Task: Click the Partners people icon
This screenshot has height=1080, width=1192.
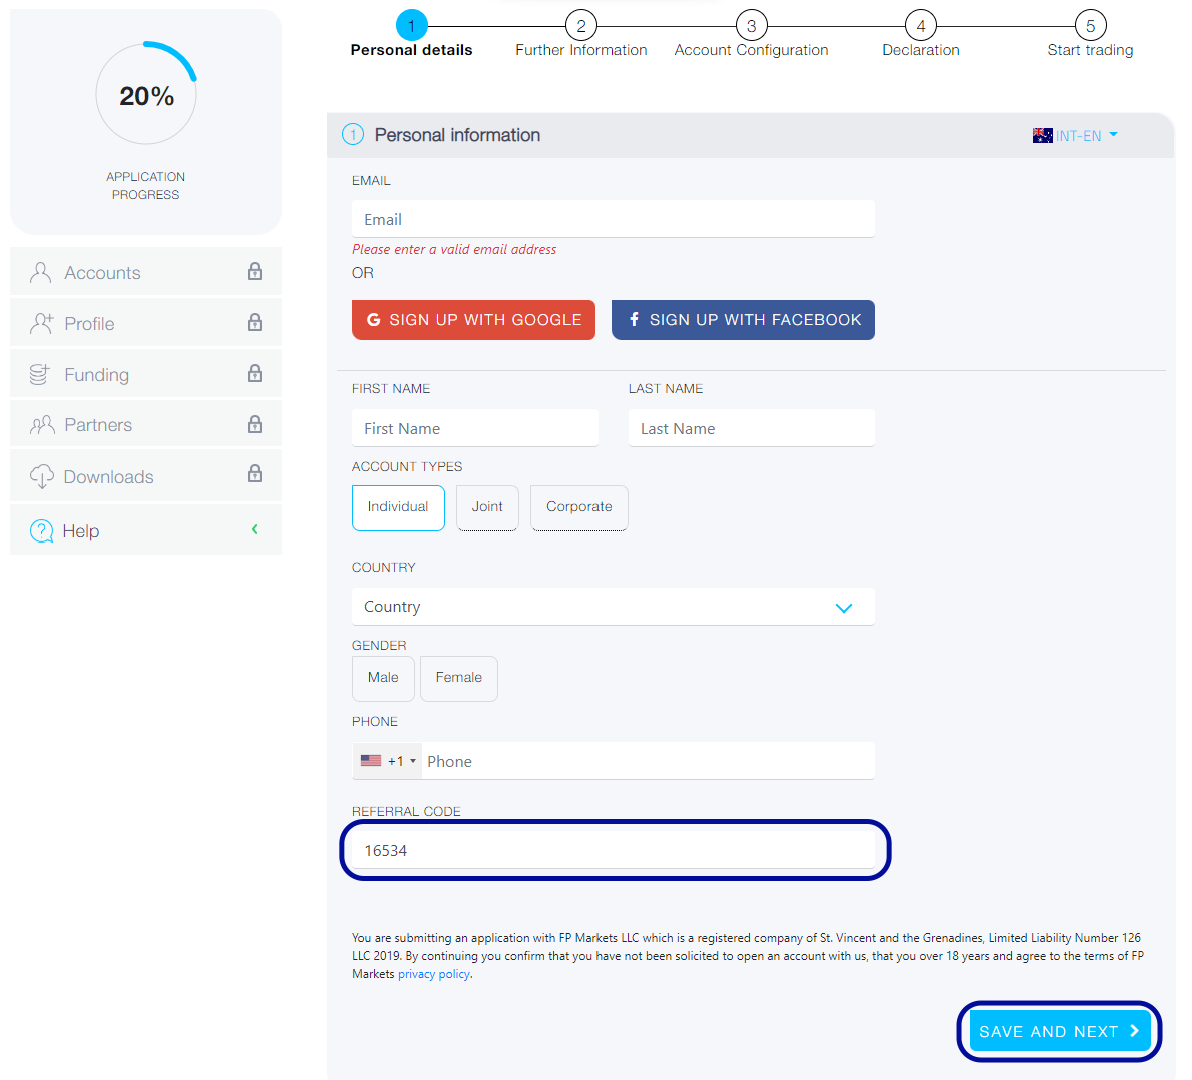Action: pyautogui.click(x=42, y=425)
